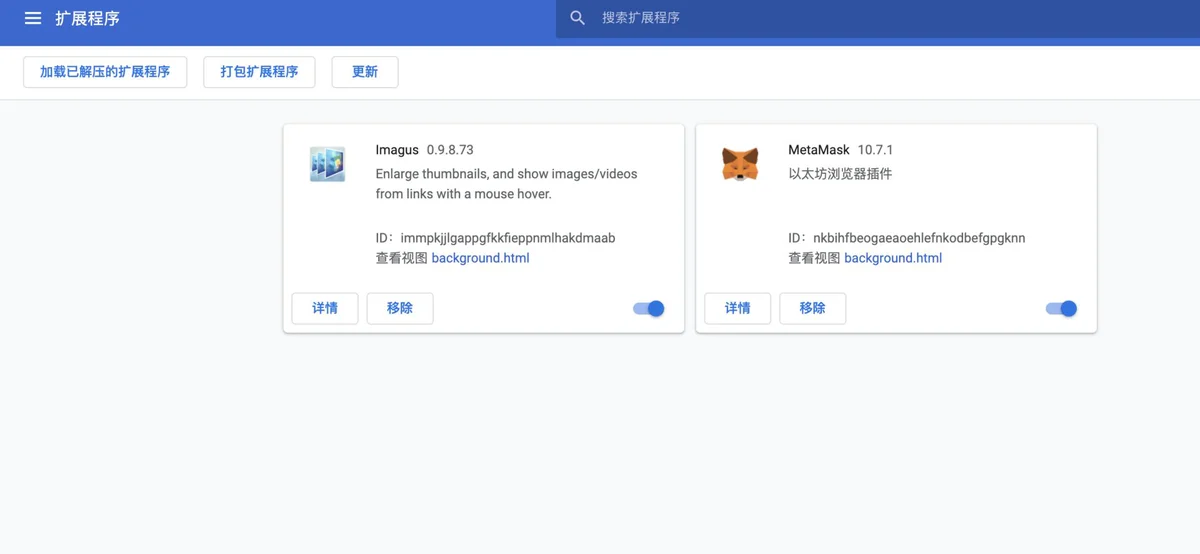This screenshot has height=554, width=1200.
Task: Disable the Imagus extension toggle
Action: point(649,309)
